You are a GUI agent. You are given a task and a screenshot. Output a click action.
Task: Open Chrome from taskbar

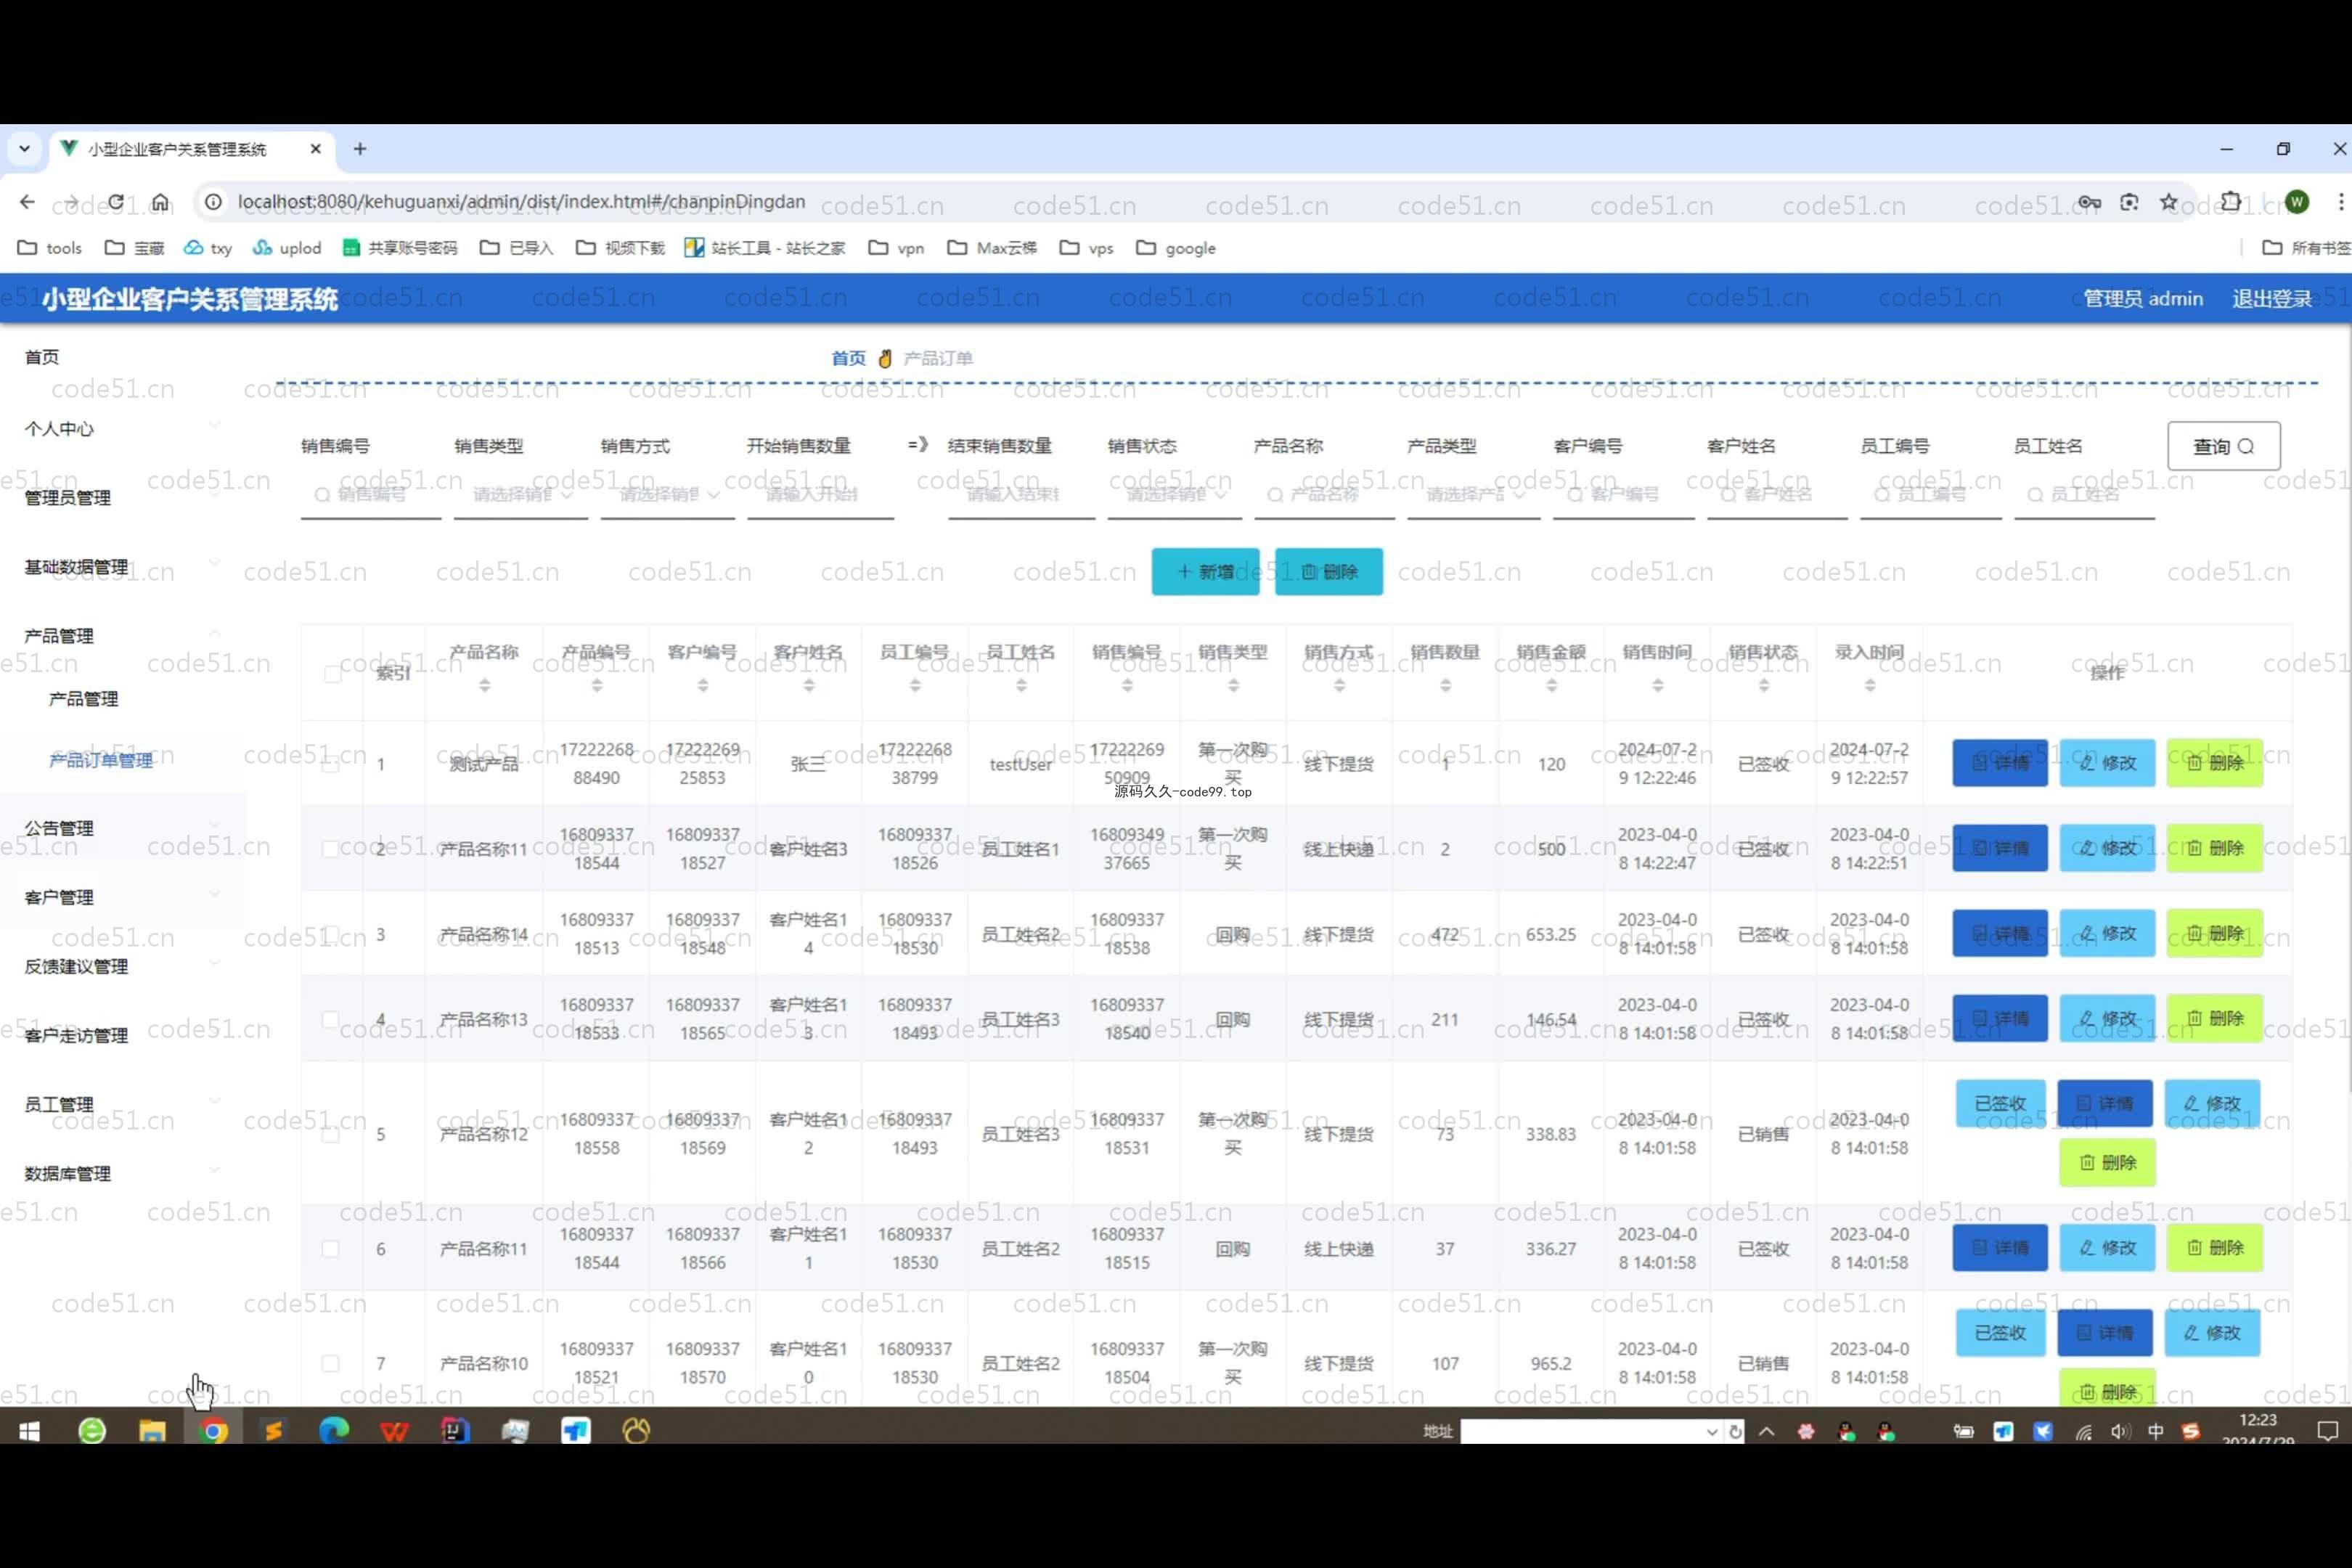(212, 1432)
